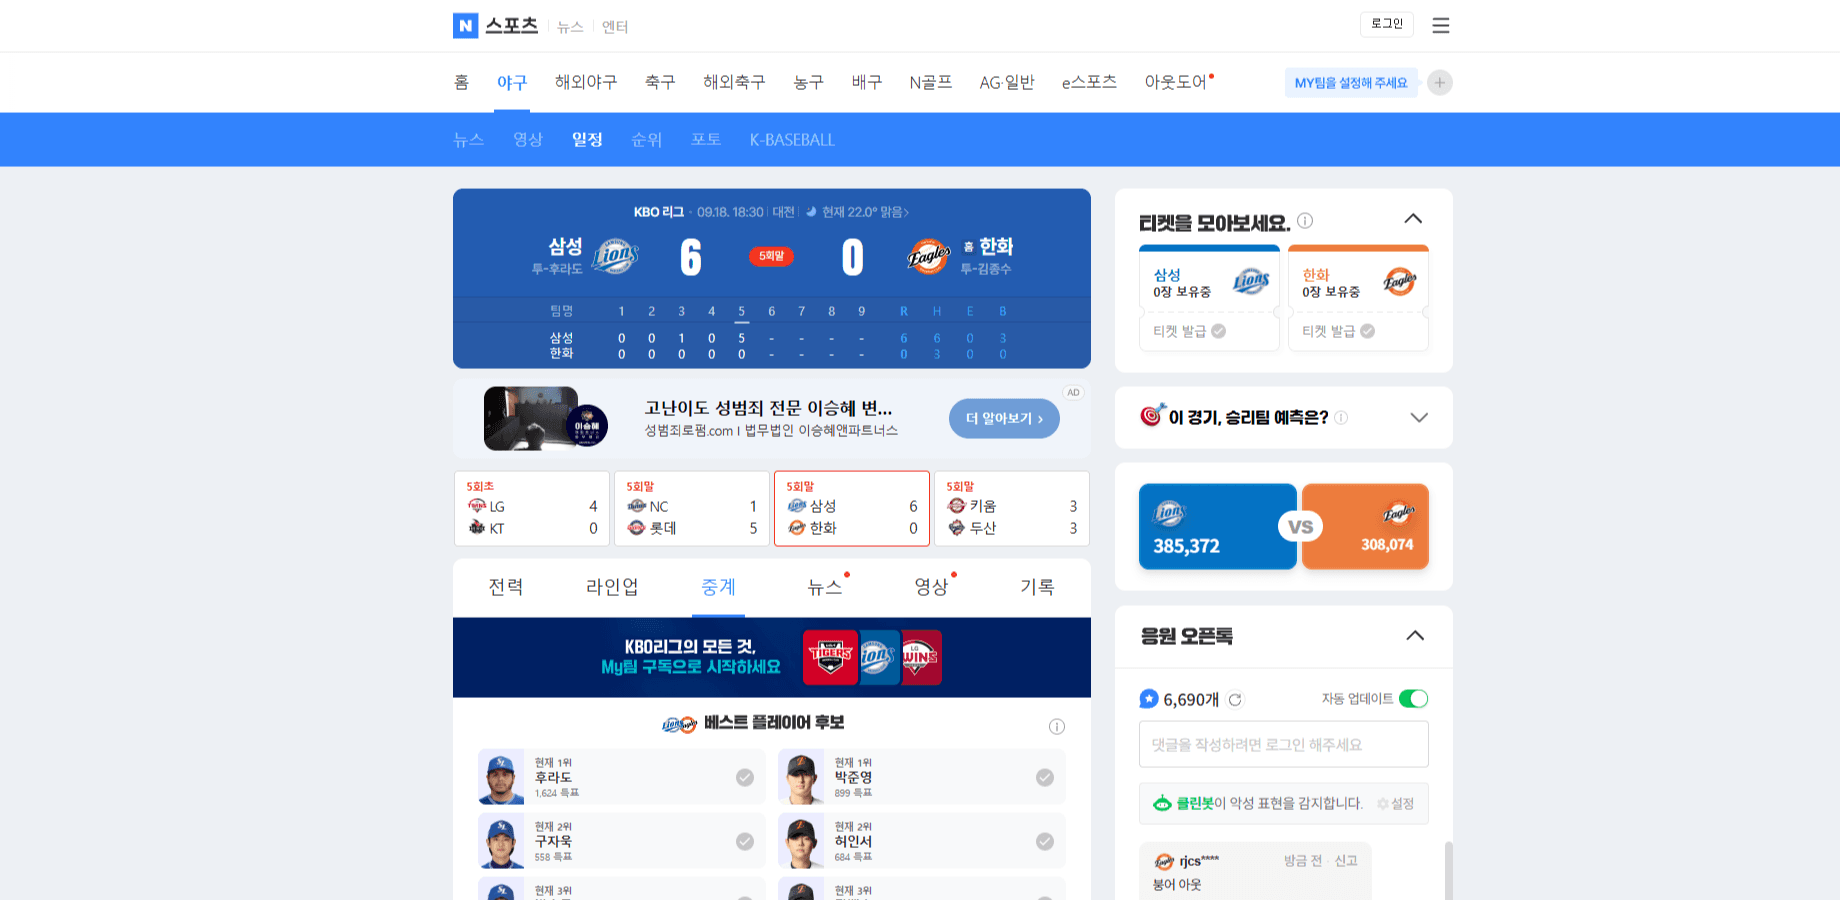This screenshot has height=900, width=1840.
Task: Open the 전력 tab
Action: [x=506, y=587]
